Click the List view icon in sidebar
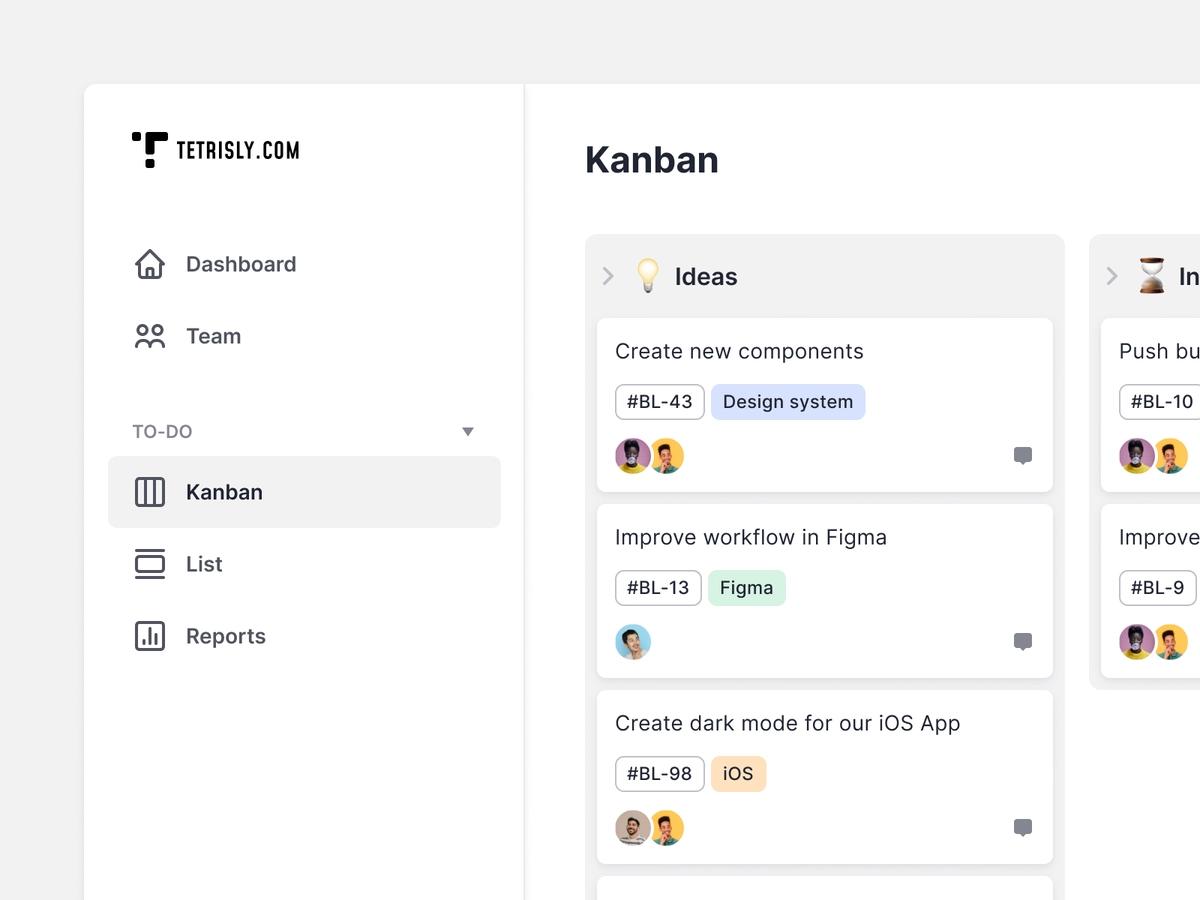Image resolution: width=1200 pixels, height=900 pixels. pos(150,564)
